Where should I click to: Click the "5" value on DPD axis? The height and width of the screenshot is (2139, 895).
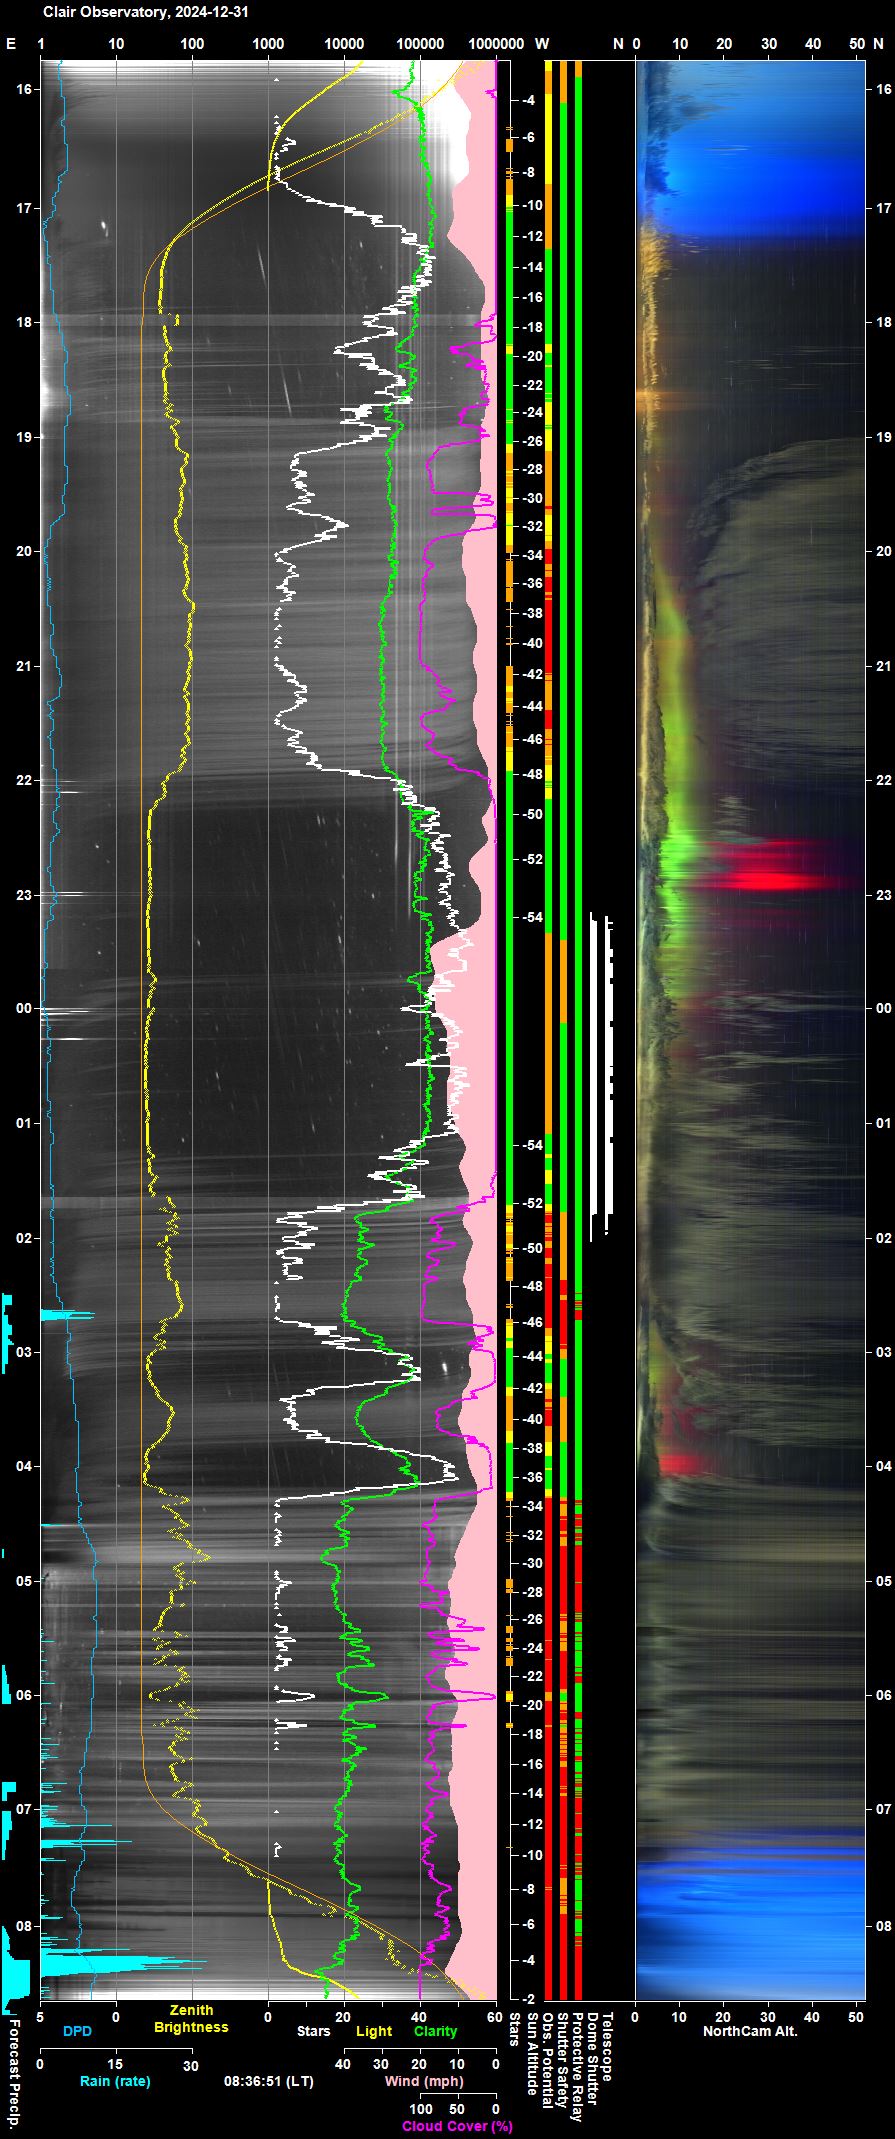point(40,2017)
